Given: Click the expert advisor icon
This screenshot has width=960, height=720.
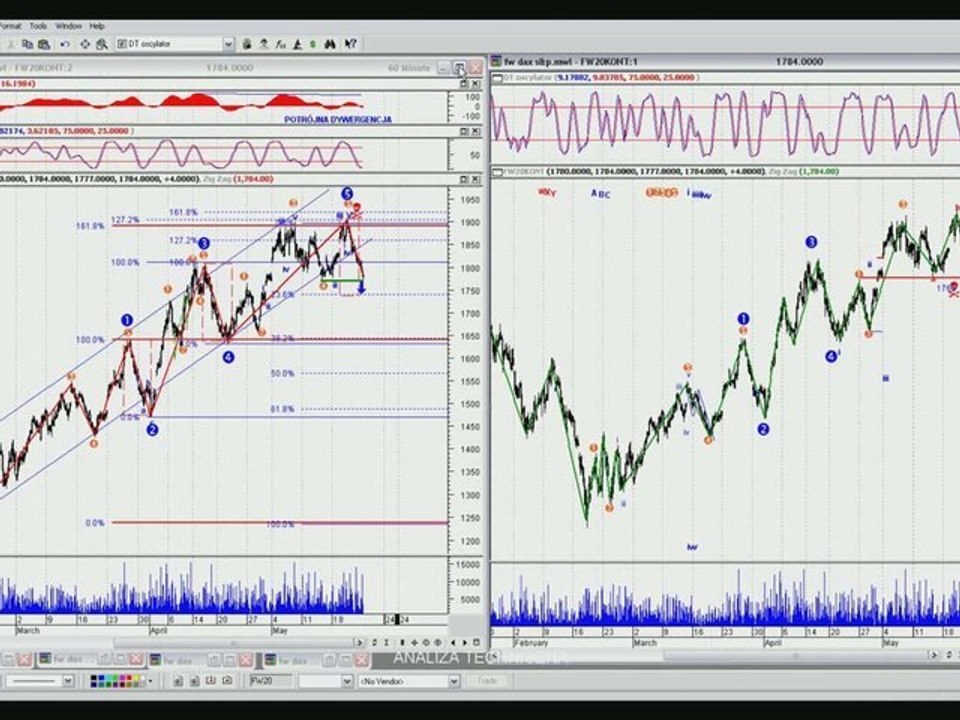Looking at the screenshot, I should [x=297, y=44].
